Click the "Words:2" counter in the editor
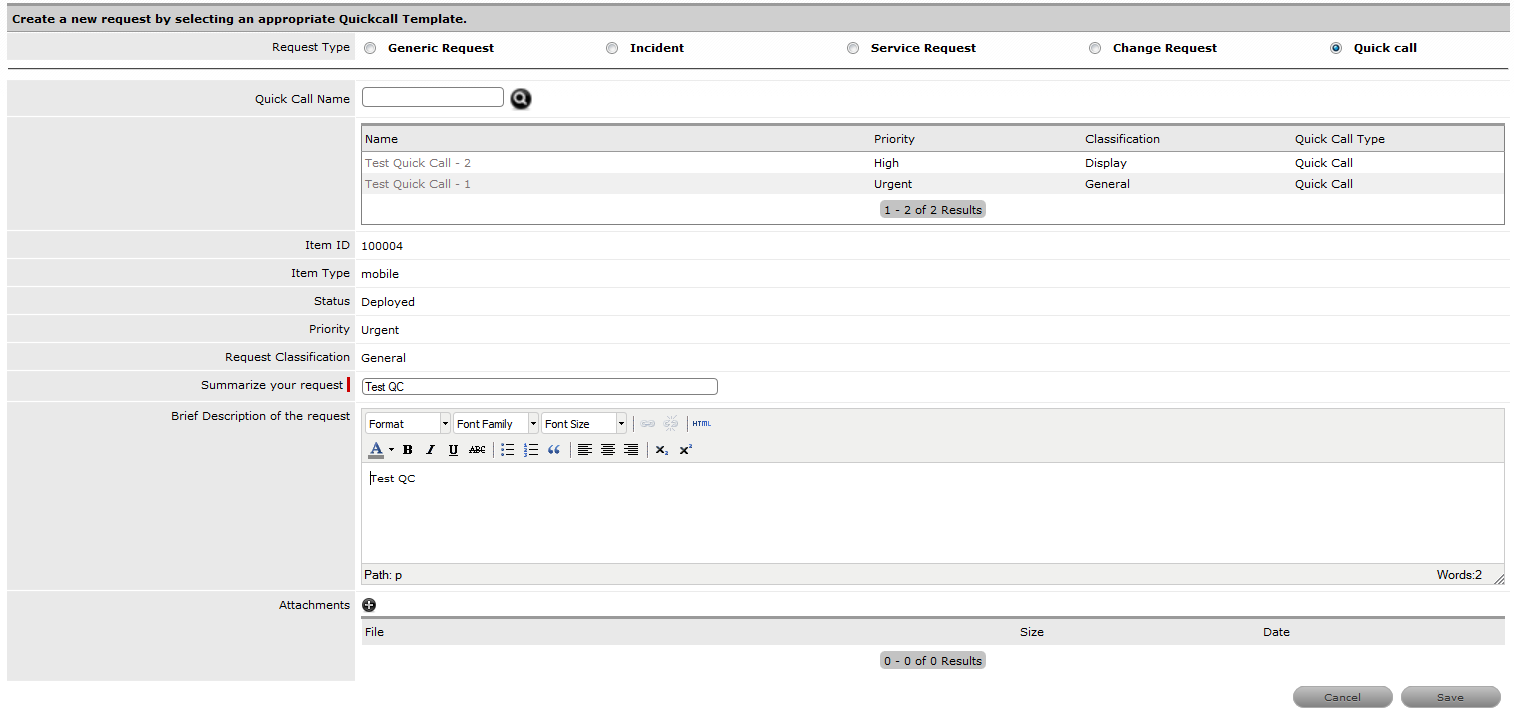The height and width of the screenshot is (727, 1514). point(1459,576)
